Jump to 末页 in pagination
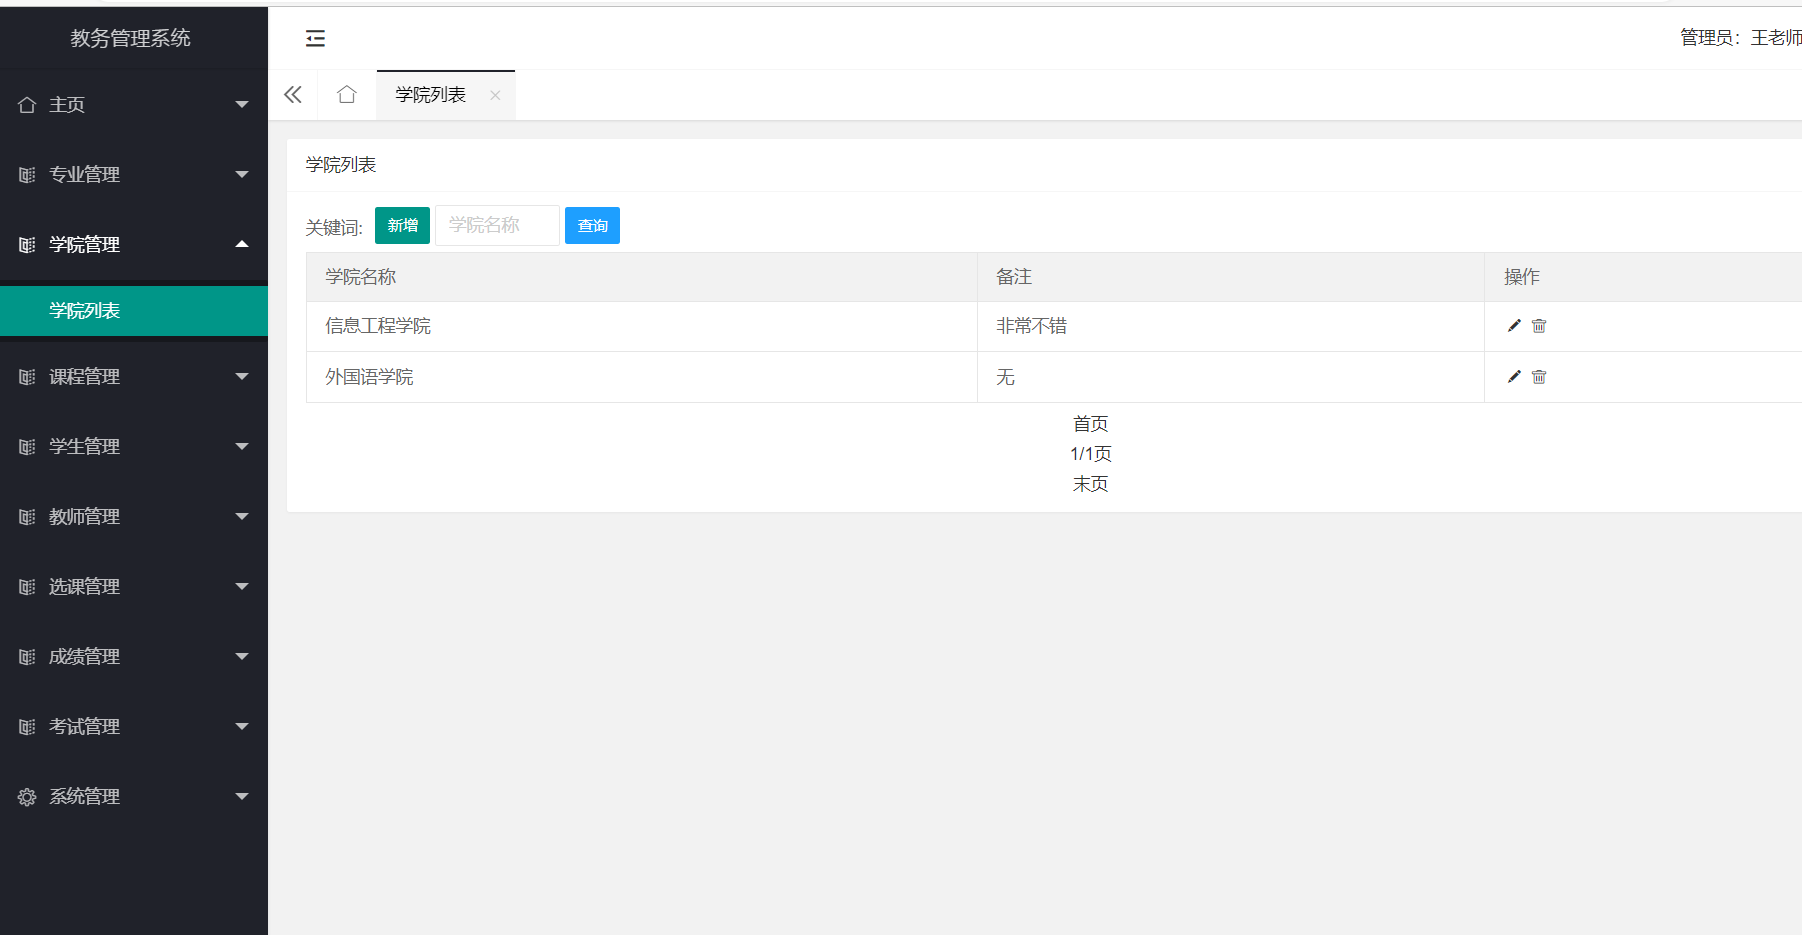The image size is (1802, 935). 1090,484
